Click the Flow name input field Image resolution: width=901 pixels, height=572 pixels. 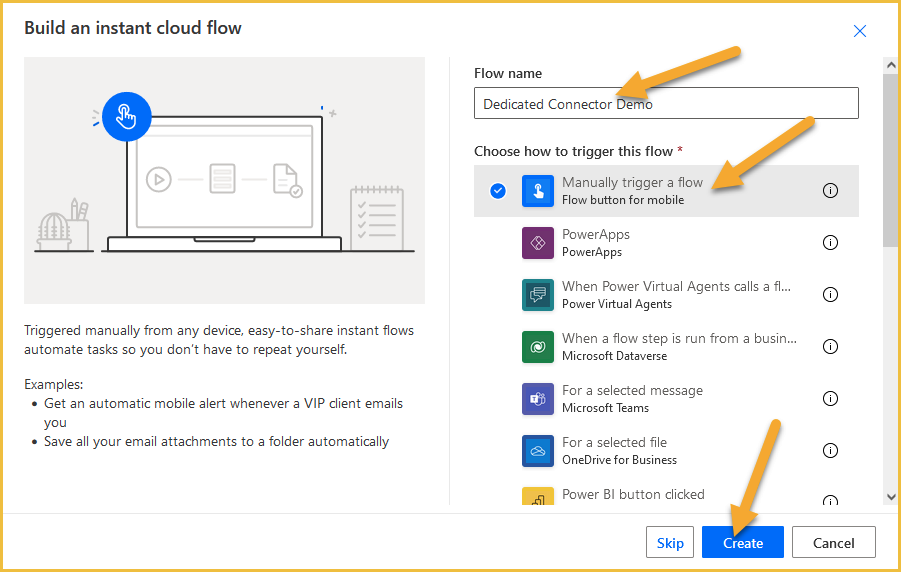666,103
